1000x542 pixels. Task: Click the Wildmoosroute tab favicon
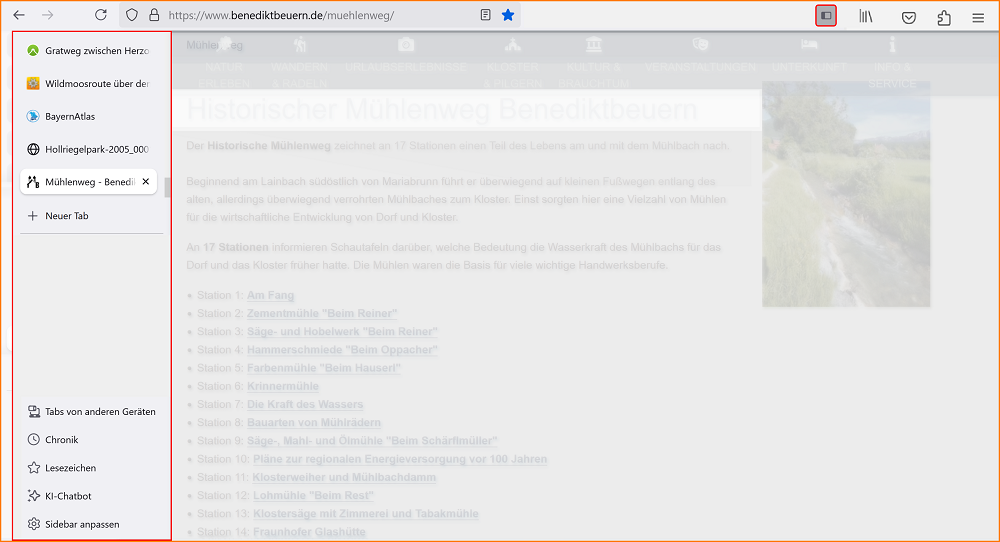pyautogui.click(x=33, y=84)
